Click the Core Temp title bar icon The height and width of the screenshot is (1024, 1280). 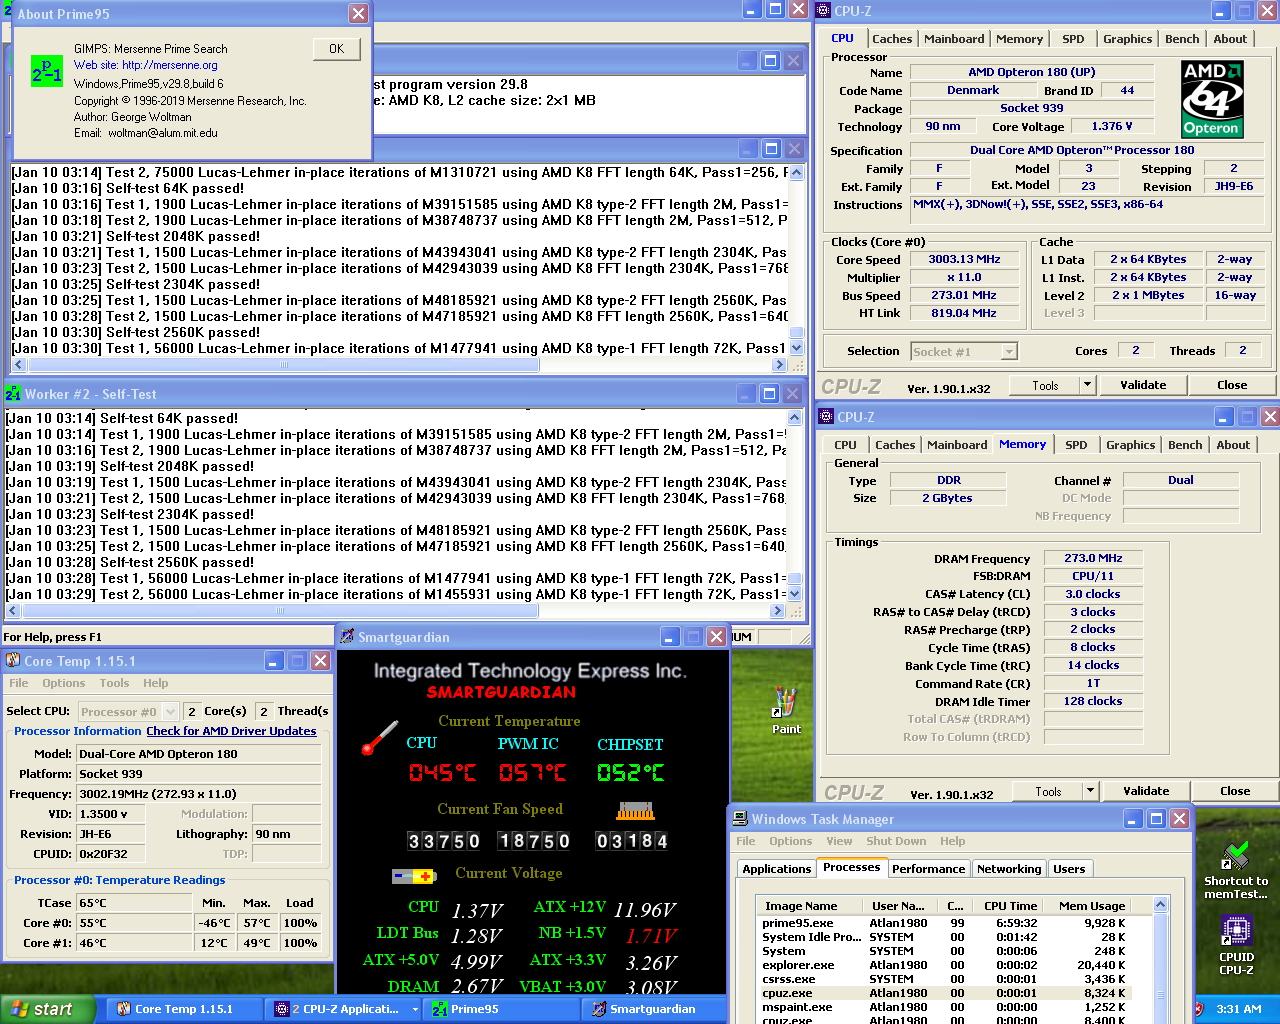click(x=13, y=660)
